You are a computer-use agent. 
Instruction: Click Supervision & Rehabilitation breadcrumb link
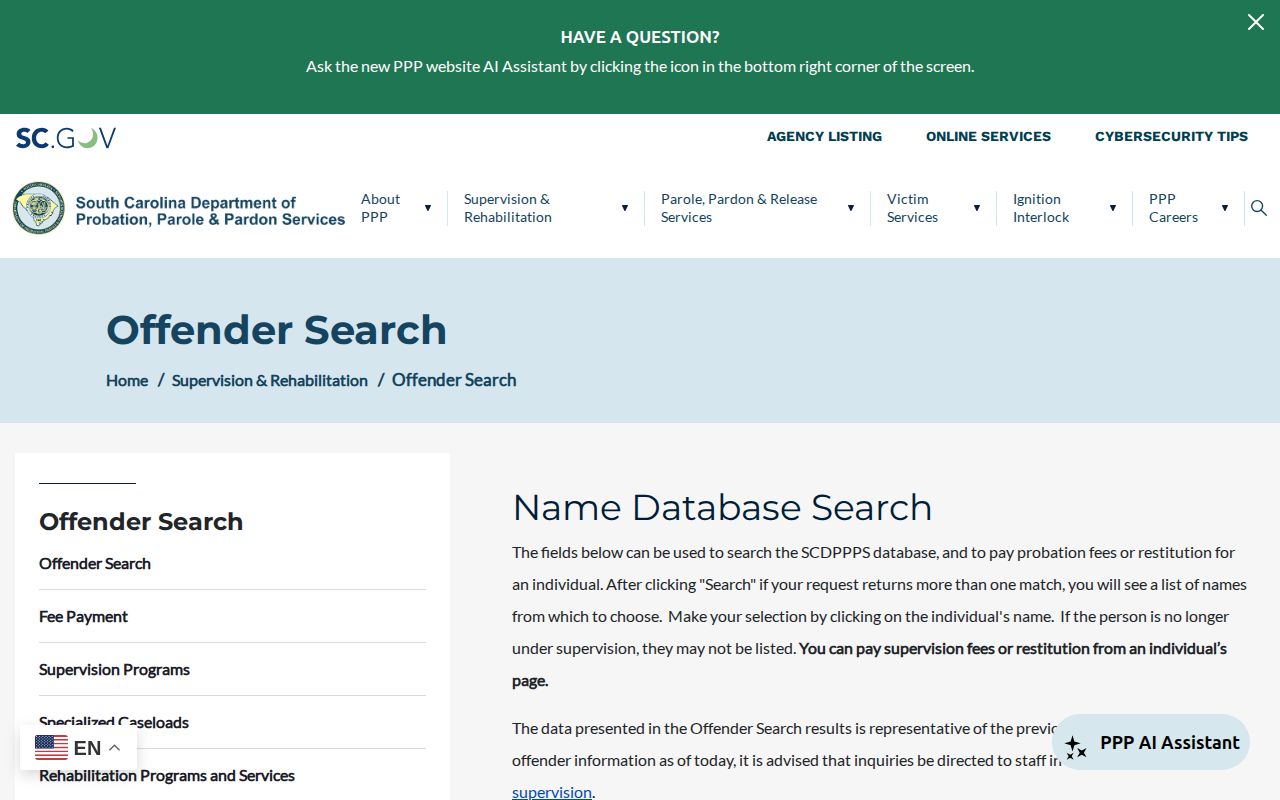270,380
